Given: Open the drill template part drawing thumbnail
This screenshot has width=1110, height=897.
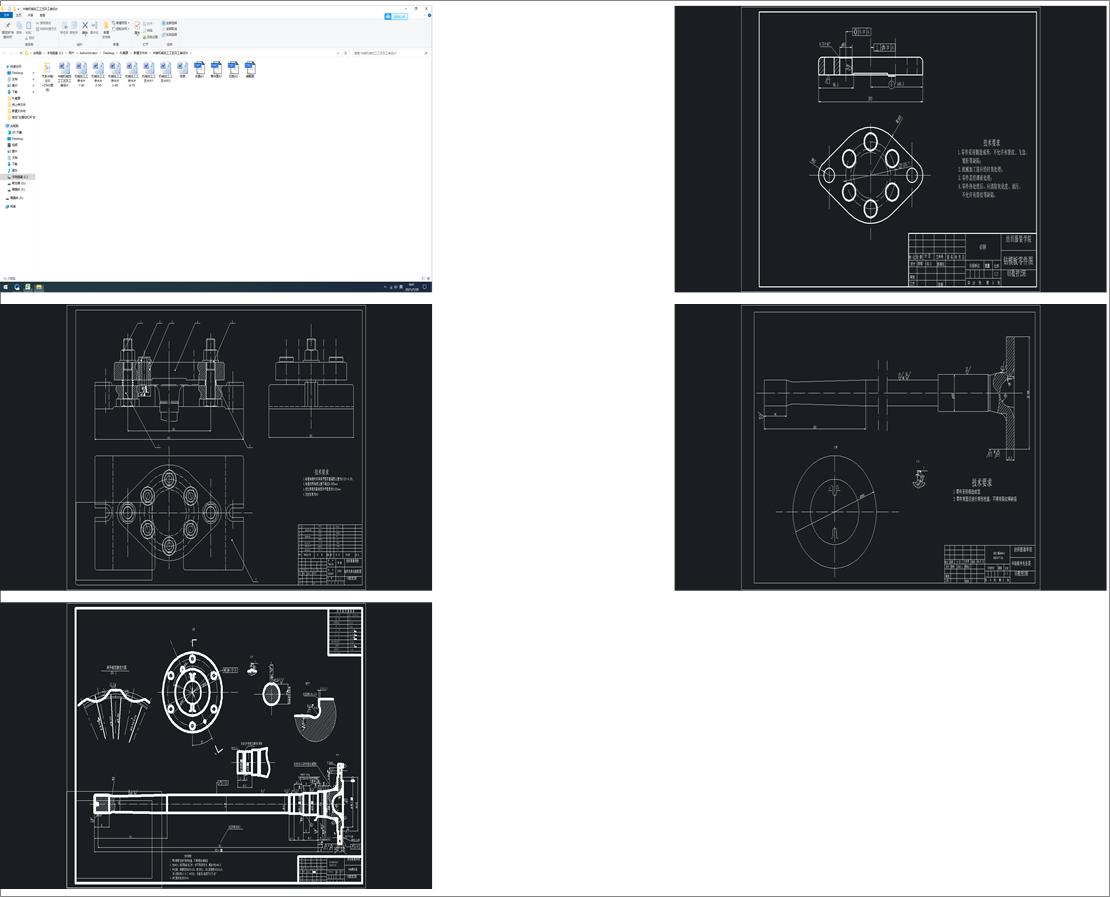Looking at the screenshot, I should click(x=890, y=149).
